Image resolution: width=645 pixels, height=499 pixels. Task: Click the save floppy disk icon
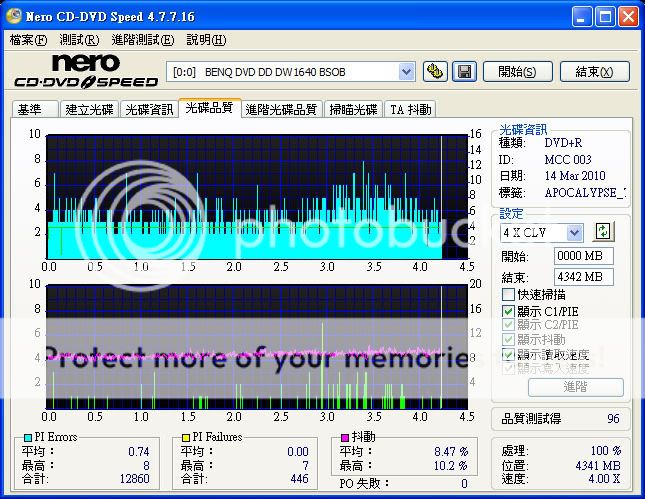coord(464,72)
